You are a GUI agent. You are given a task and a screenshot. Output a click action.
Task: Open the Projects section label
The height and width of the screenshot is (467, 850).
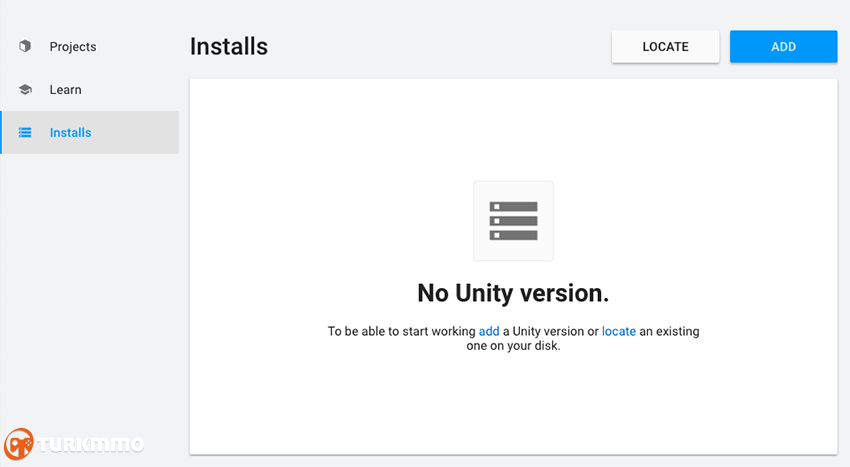73,47
